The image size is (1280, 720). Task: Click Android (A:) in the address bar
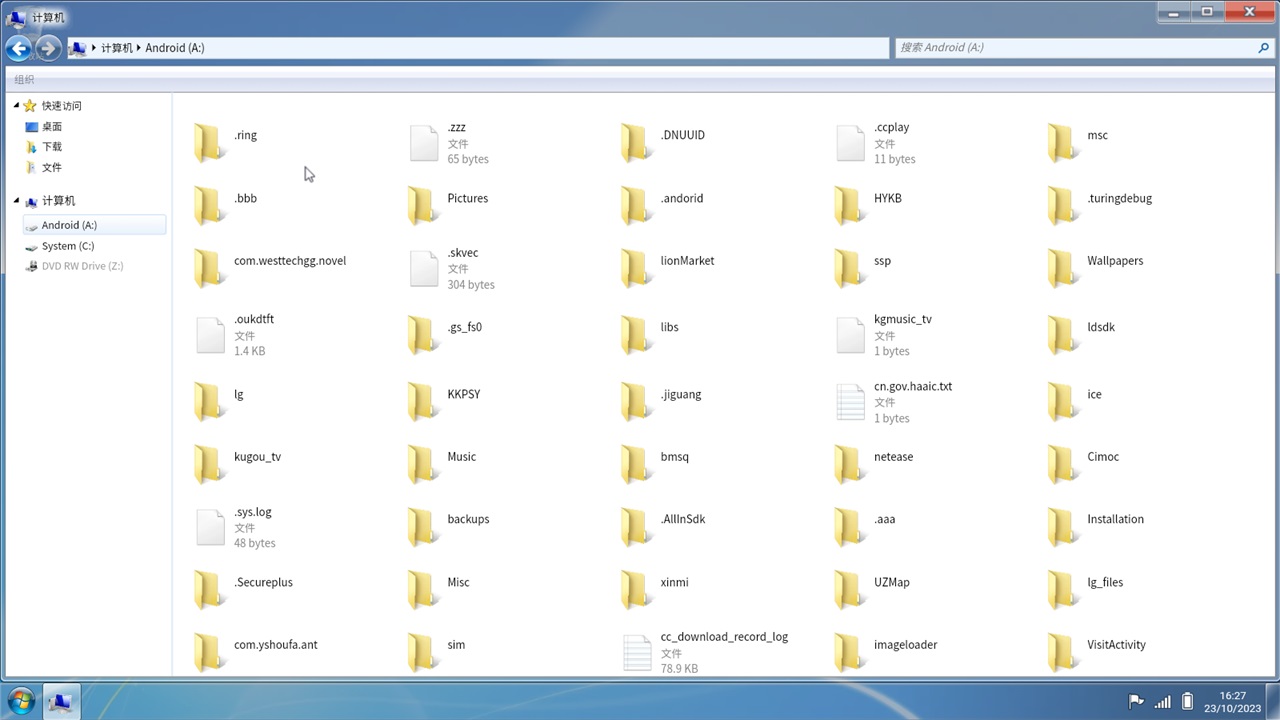coord(175,48)
